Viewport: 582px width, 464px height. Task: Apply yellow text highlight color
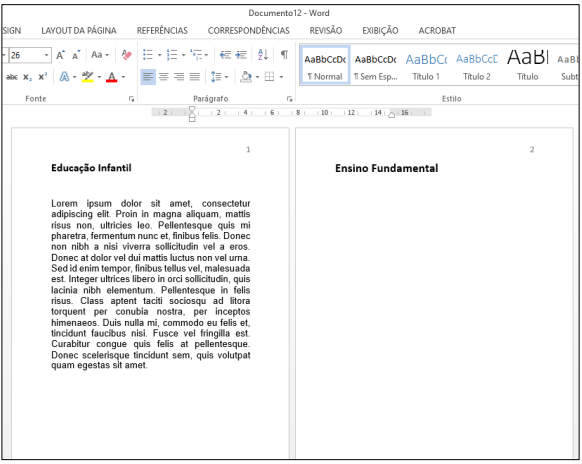click(88, 77)
